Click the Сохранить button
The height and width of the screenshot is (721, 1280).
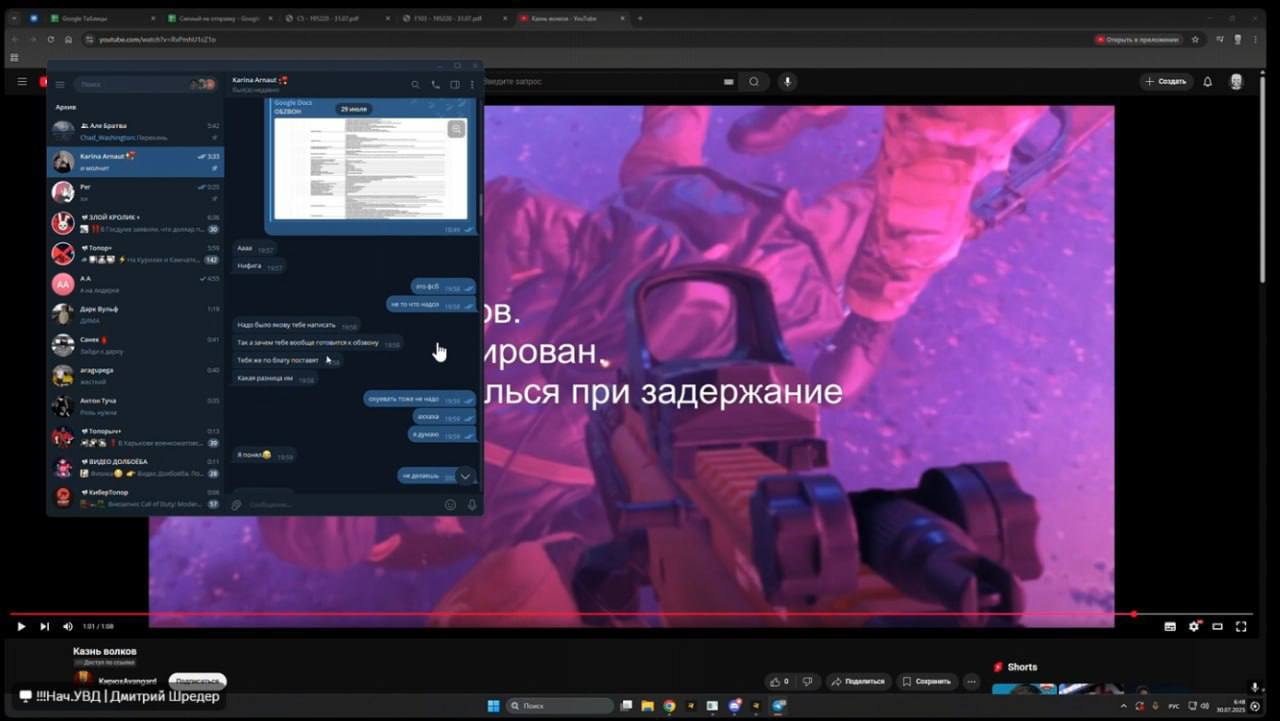pyautogui.click(x=927, y=681)
